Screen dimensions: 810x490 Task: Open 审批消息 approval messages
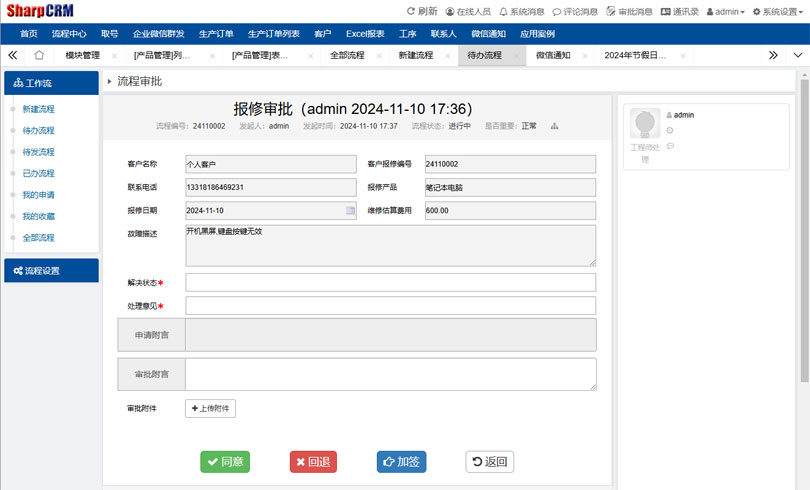[x=629, y=11]
